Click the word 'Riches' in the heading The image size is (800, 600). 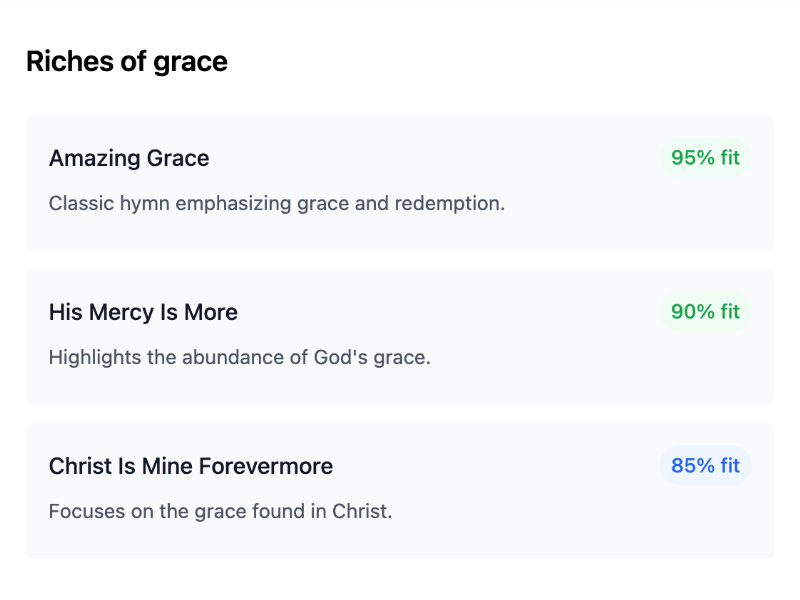pyautogui.click(x=60, y=62)
